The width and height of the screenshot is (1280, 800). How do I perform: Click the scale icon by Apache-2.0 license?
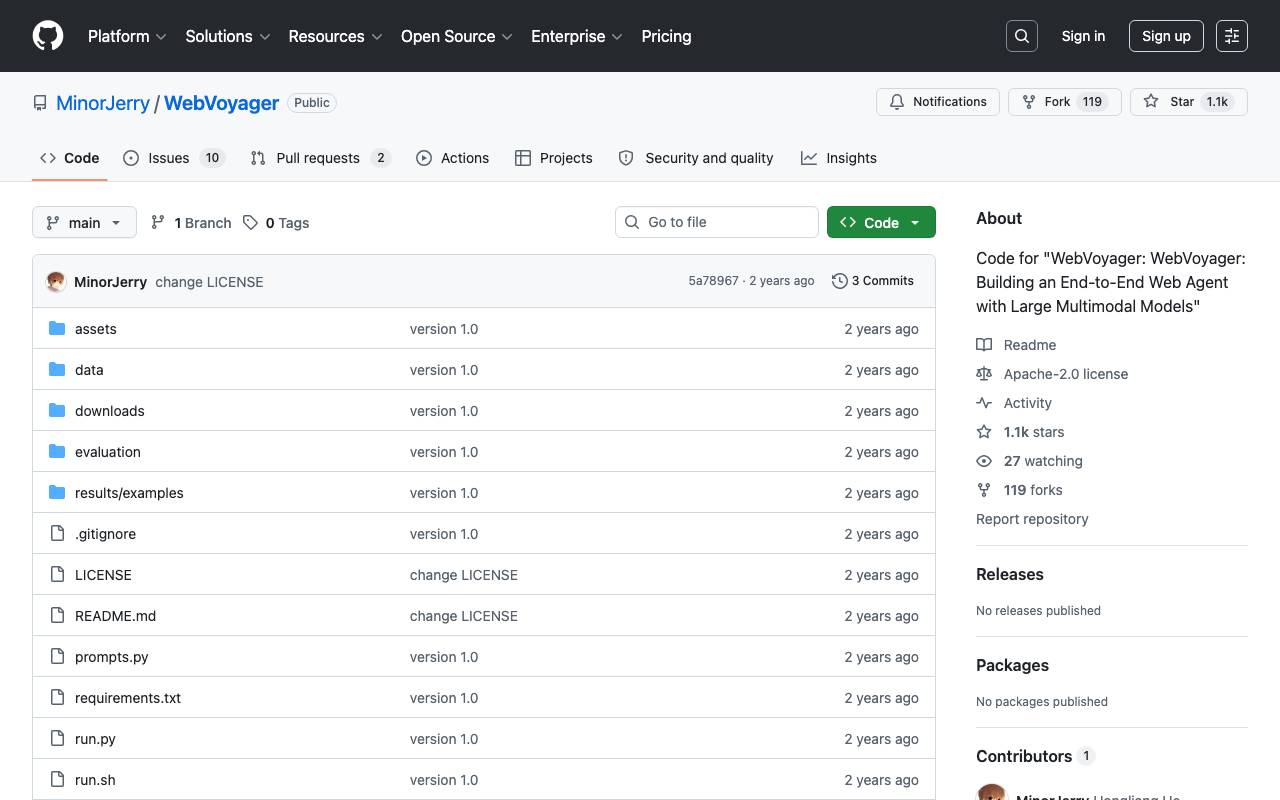pos(984,374)
